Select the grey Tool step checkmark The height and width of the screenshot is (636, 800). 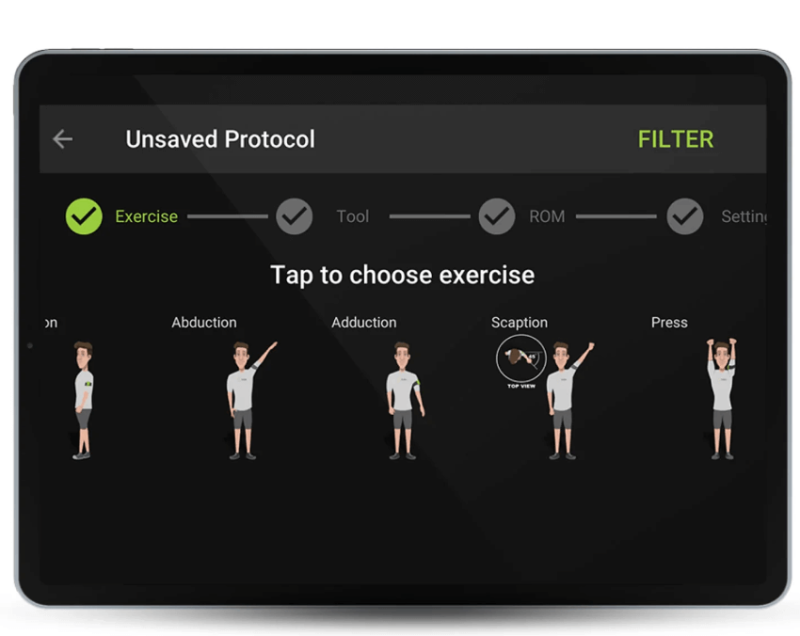[x=294, y=216]
